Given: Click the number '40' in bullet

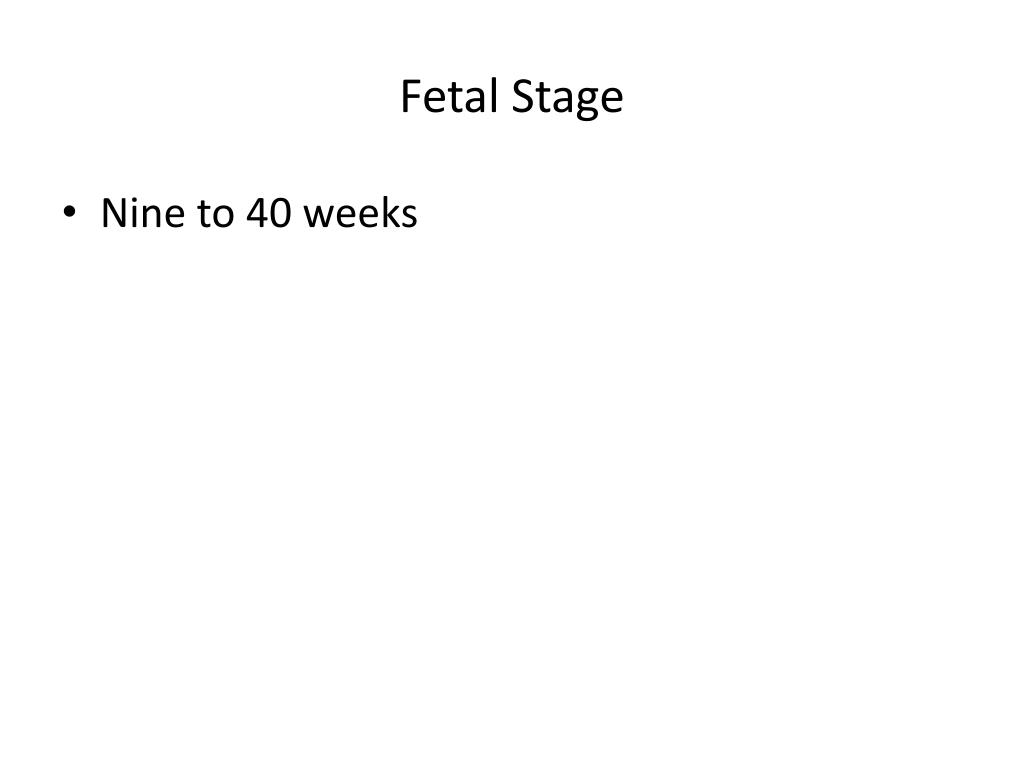Looking at the screenshot, I should [x=268, y=213].
